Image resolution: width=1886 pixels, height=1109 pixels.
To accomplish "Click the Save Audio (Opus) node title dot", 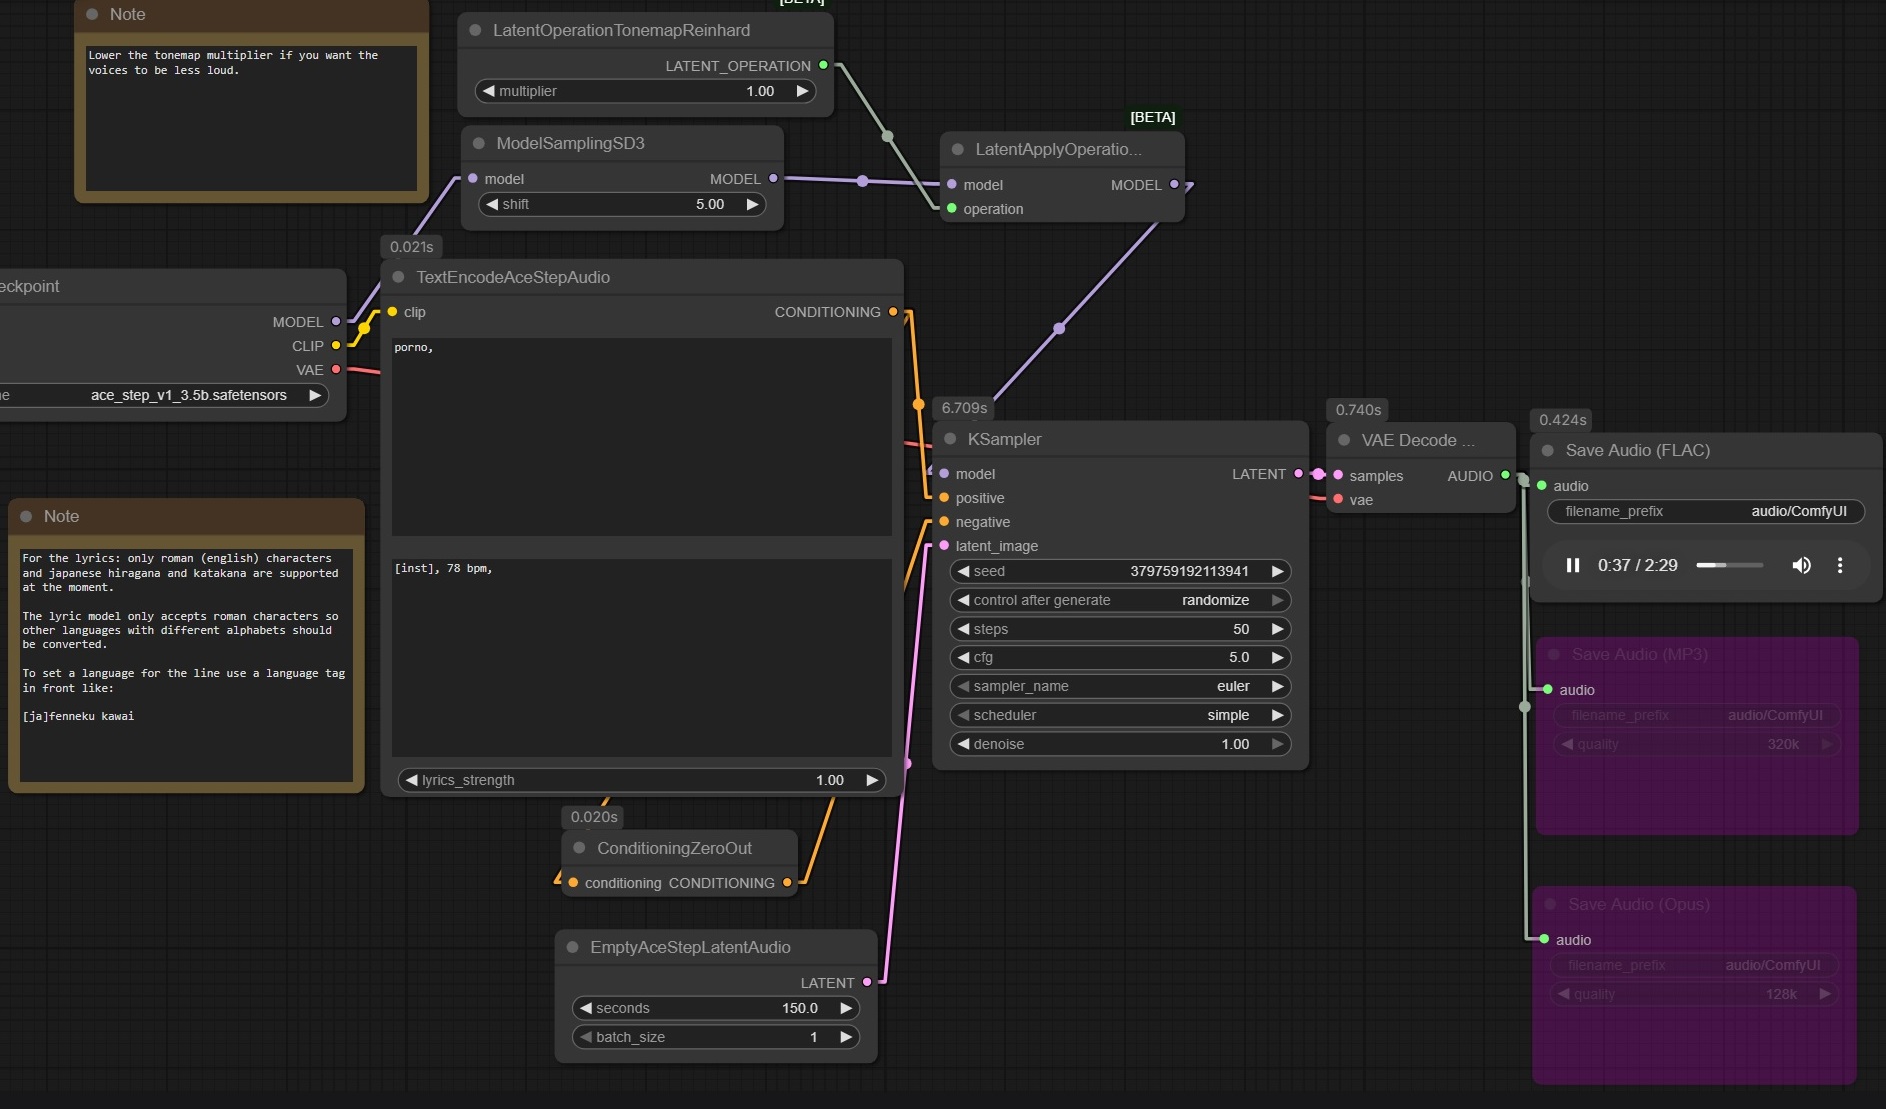I will 1551,904.
